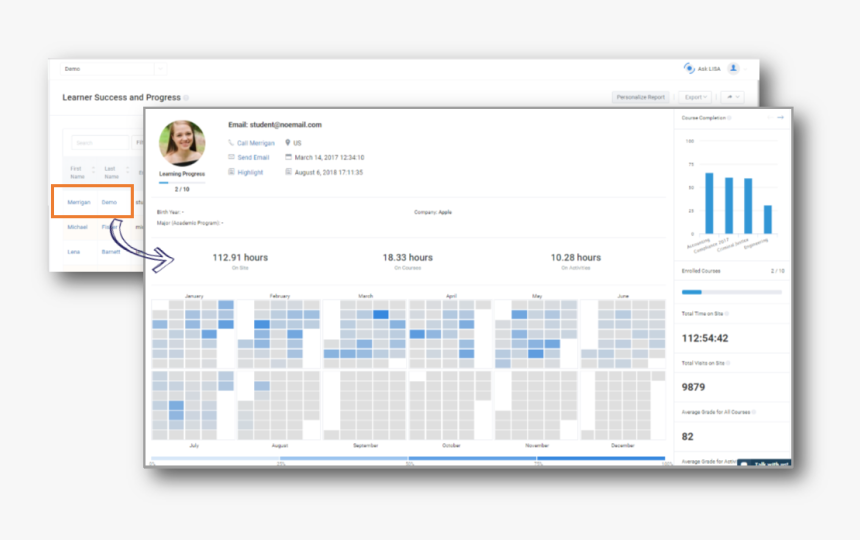
Task: Click info icon next to Learner Success title
Action: [186, 98]
